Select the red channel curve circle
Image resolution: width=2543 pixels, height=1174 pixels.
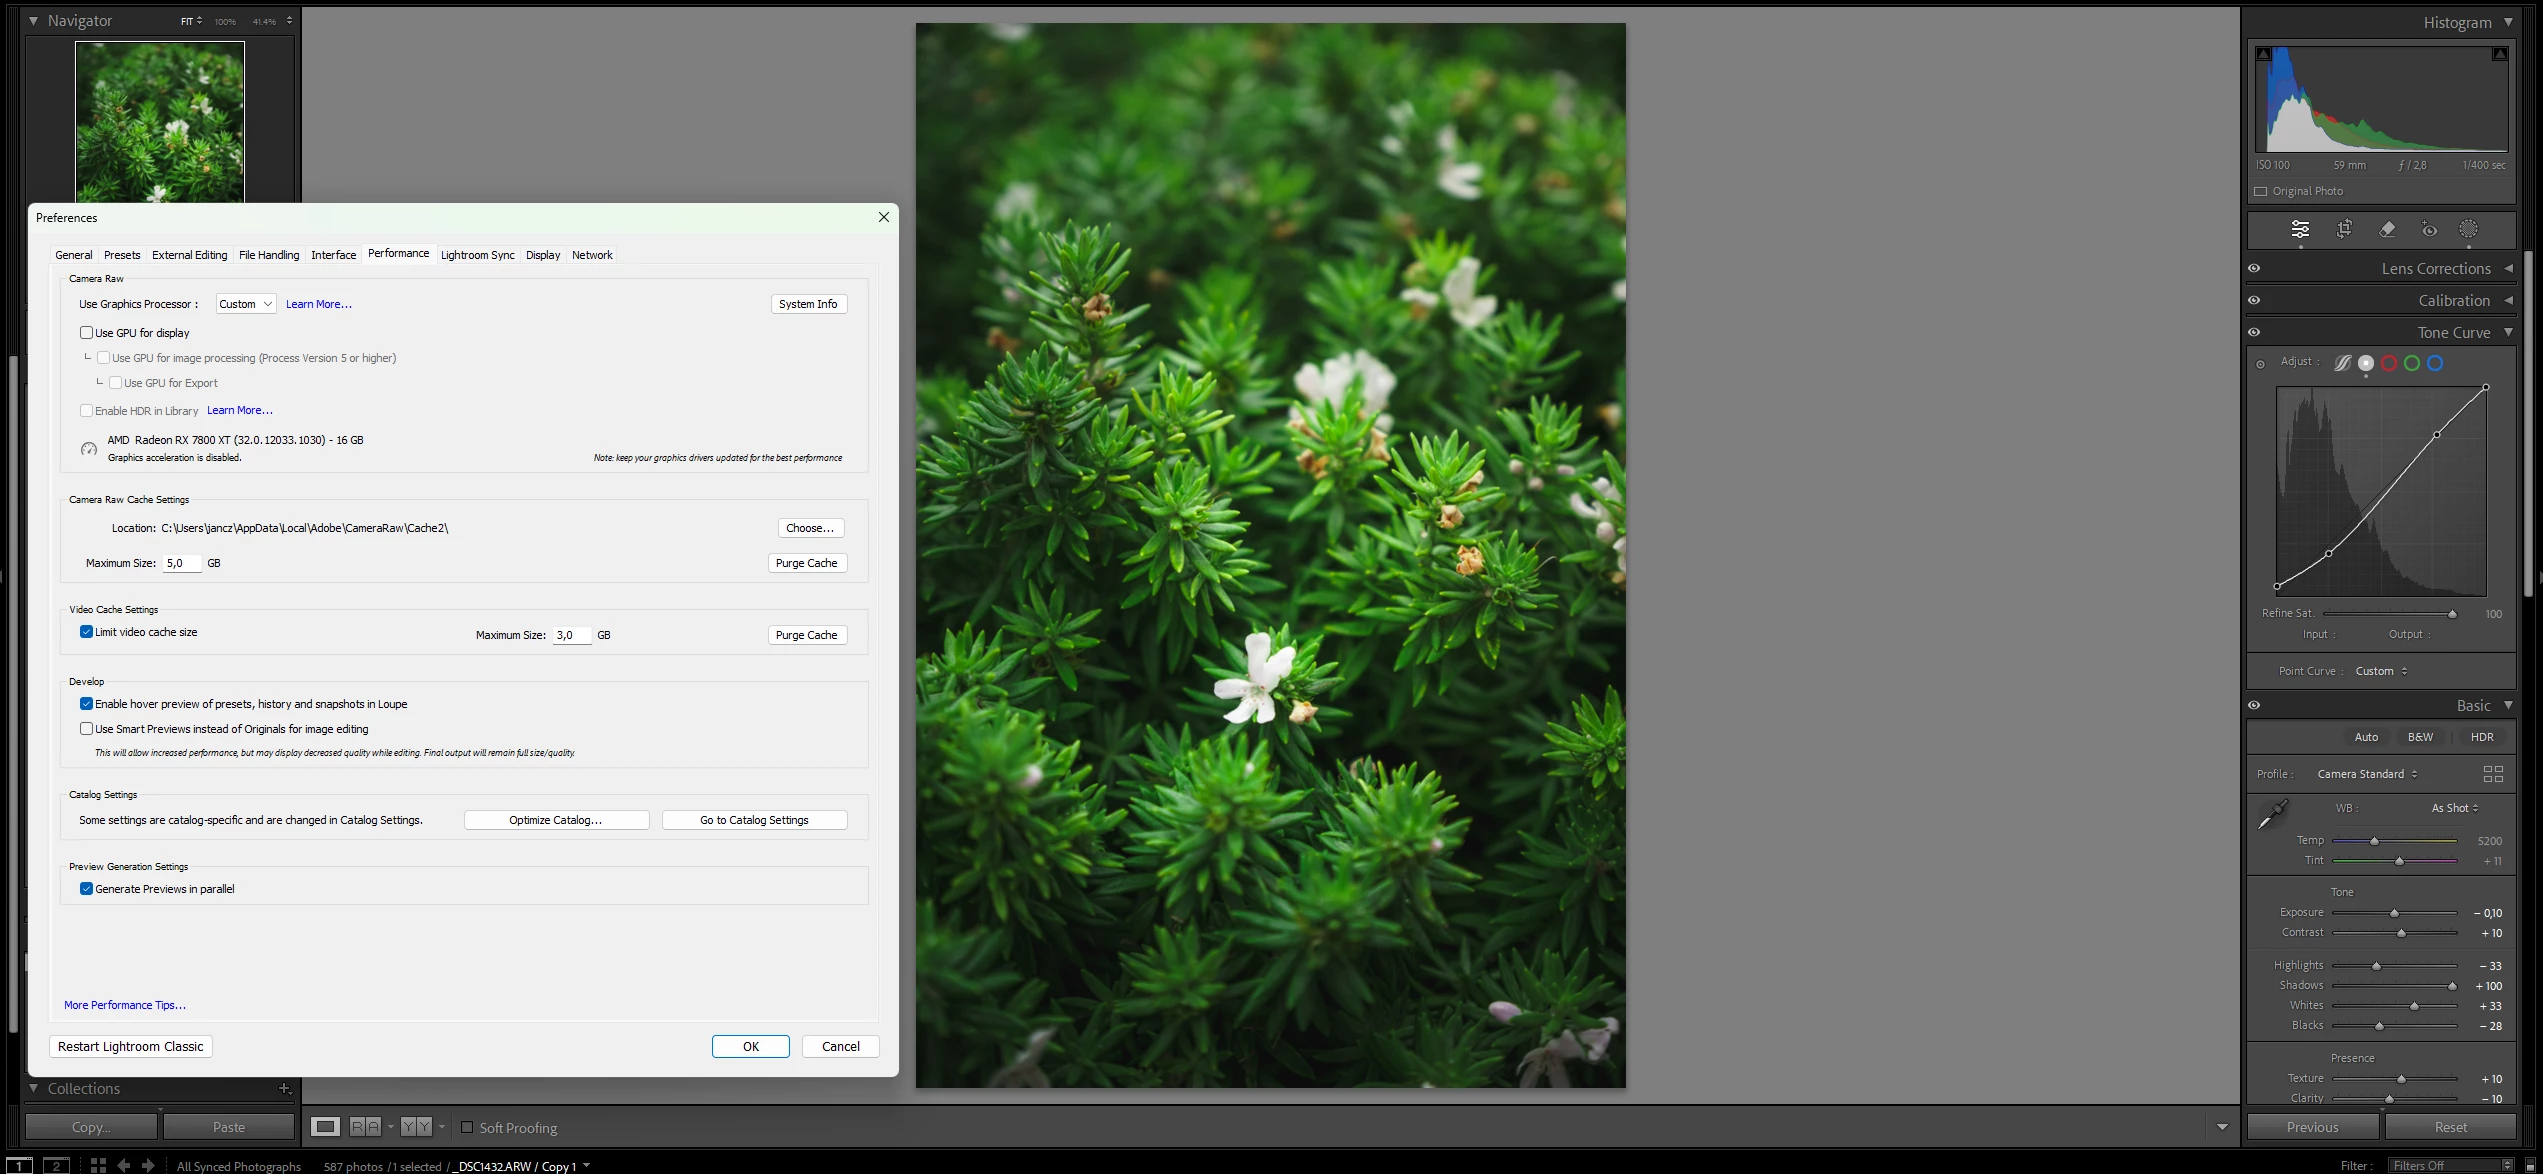[x=2389, y=363]
